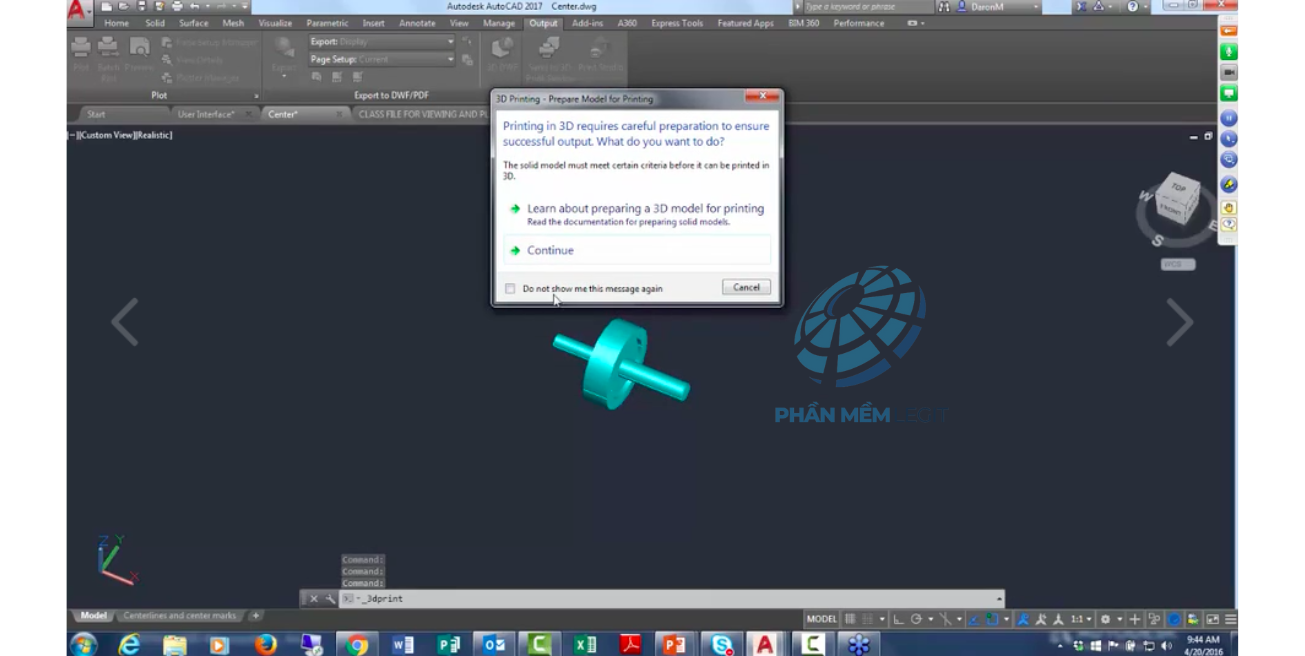
Task: Click the '[Custom View]' viewport control label
Action: tap(108, 135)
